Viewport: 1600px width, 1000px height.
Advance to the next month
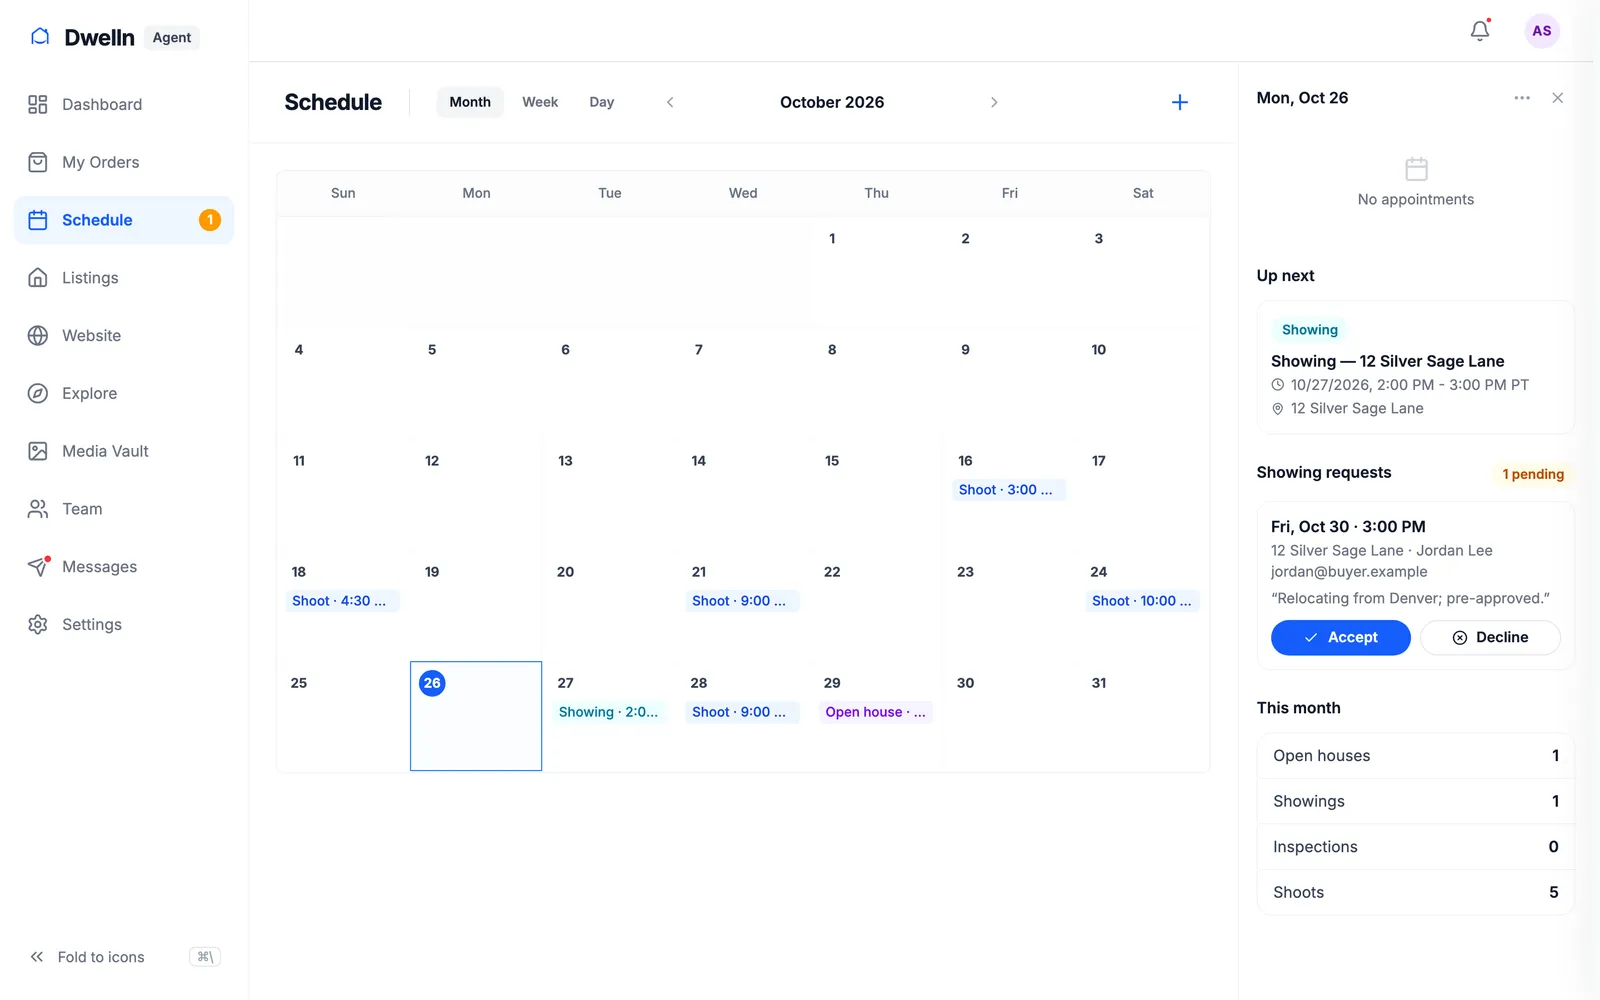994,102
